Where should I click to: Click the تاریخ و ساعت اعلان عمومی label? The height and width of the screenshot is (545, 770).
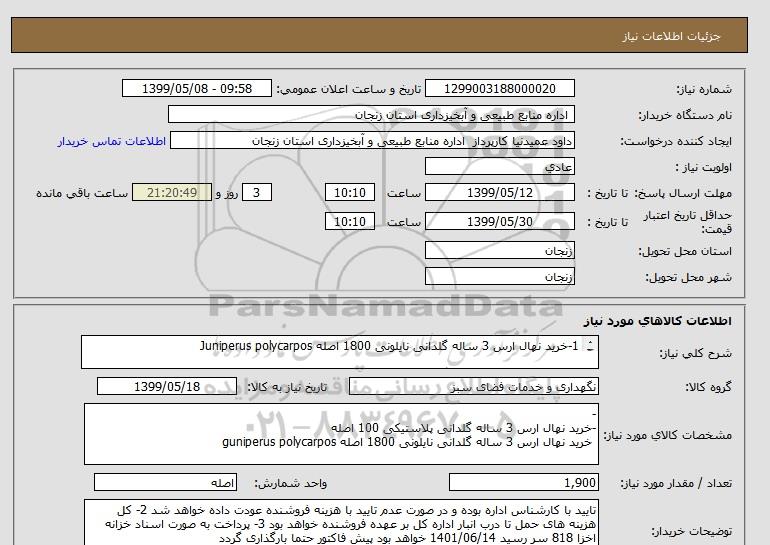(x=349, y=89)
